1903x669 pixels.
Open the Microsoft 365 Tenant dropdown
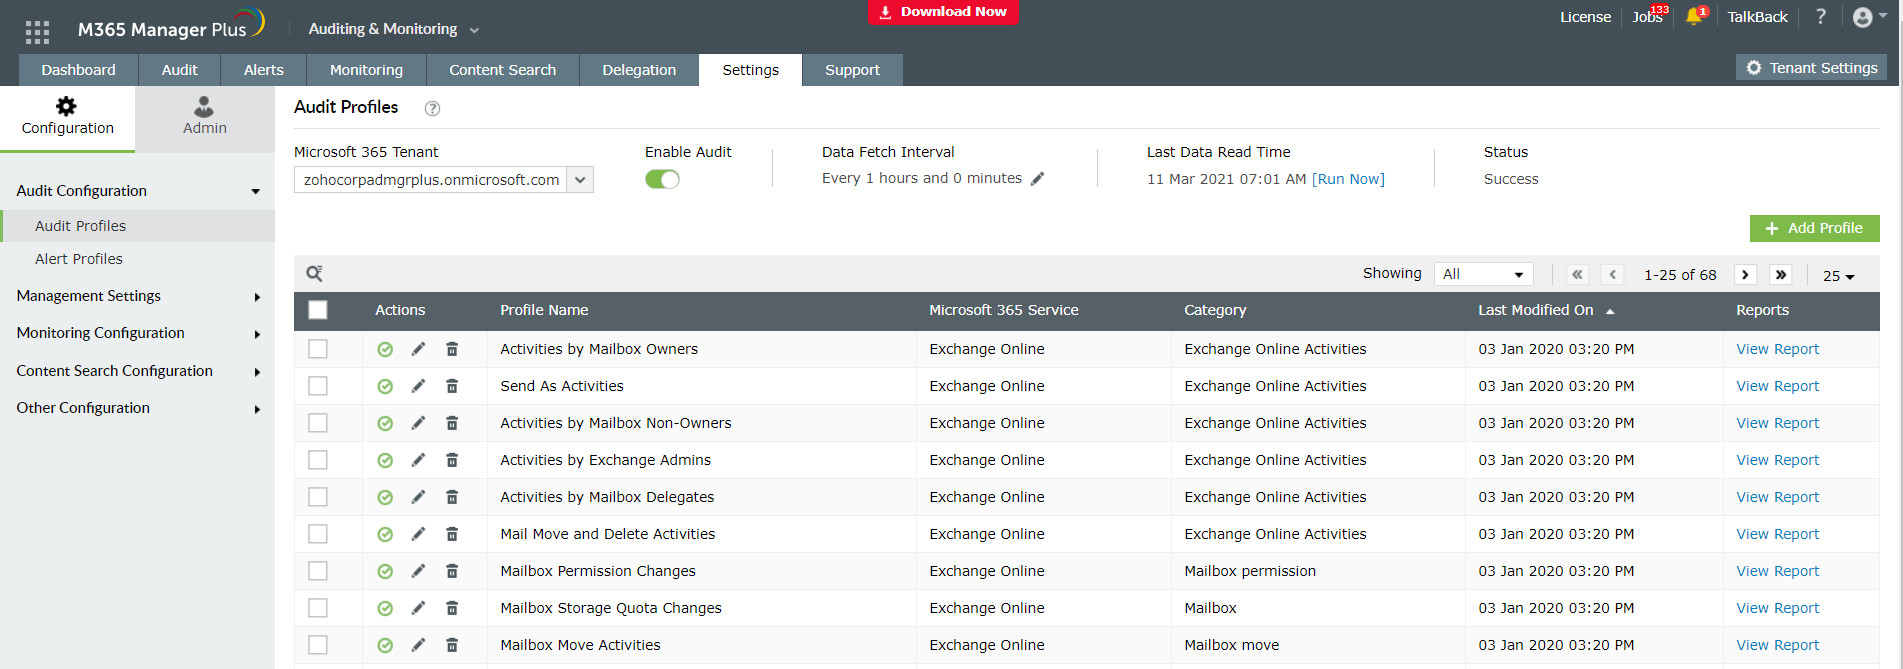580,180
